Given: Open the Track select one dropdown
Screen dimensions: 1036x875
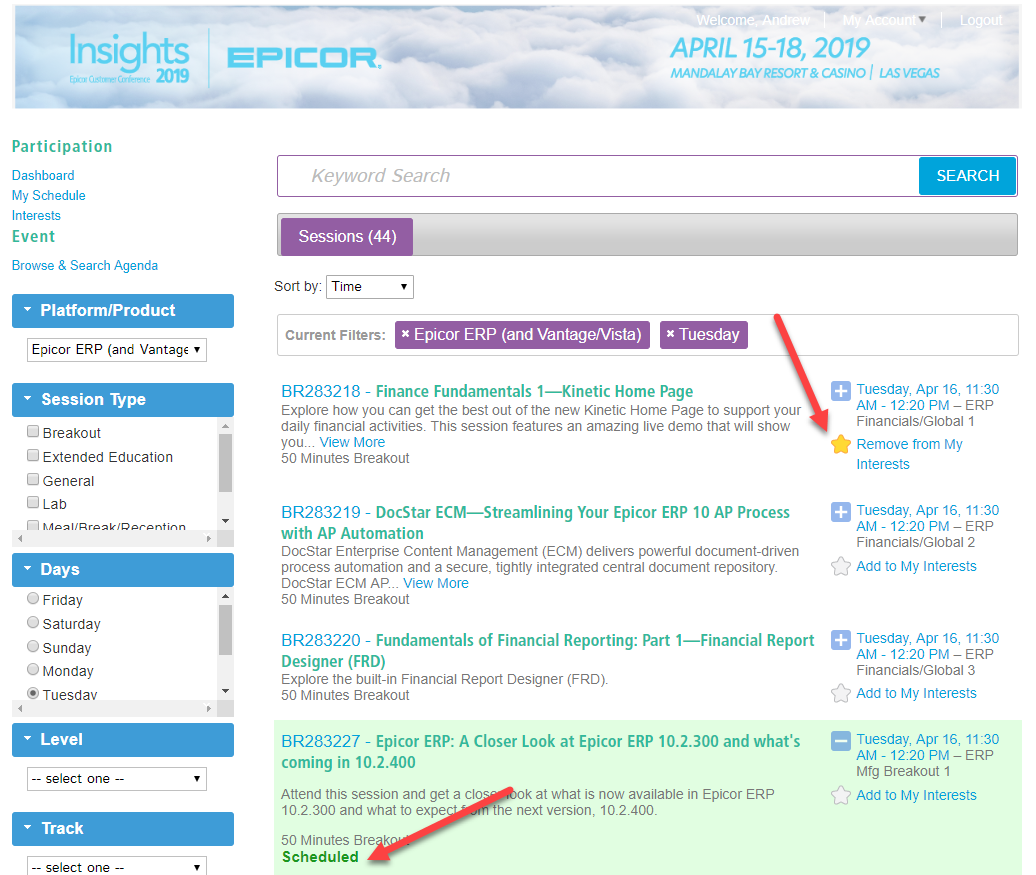Looking at the screenshot, I should point(117,866).
